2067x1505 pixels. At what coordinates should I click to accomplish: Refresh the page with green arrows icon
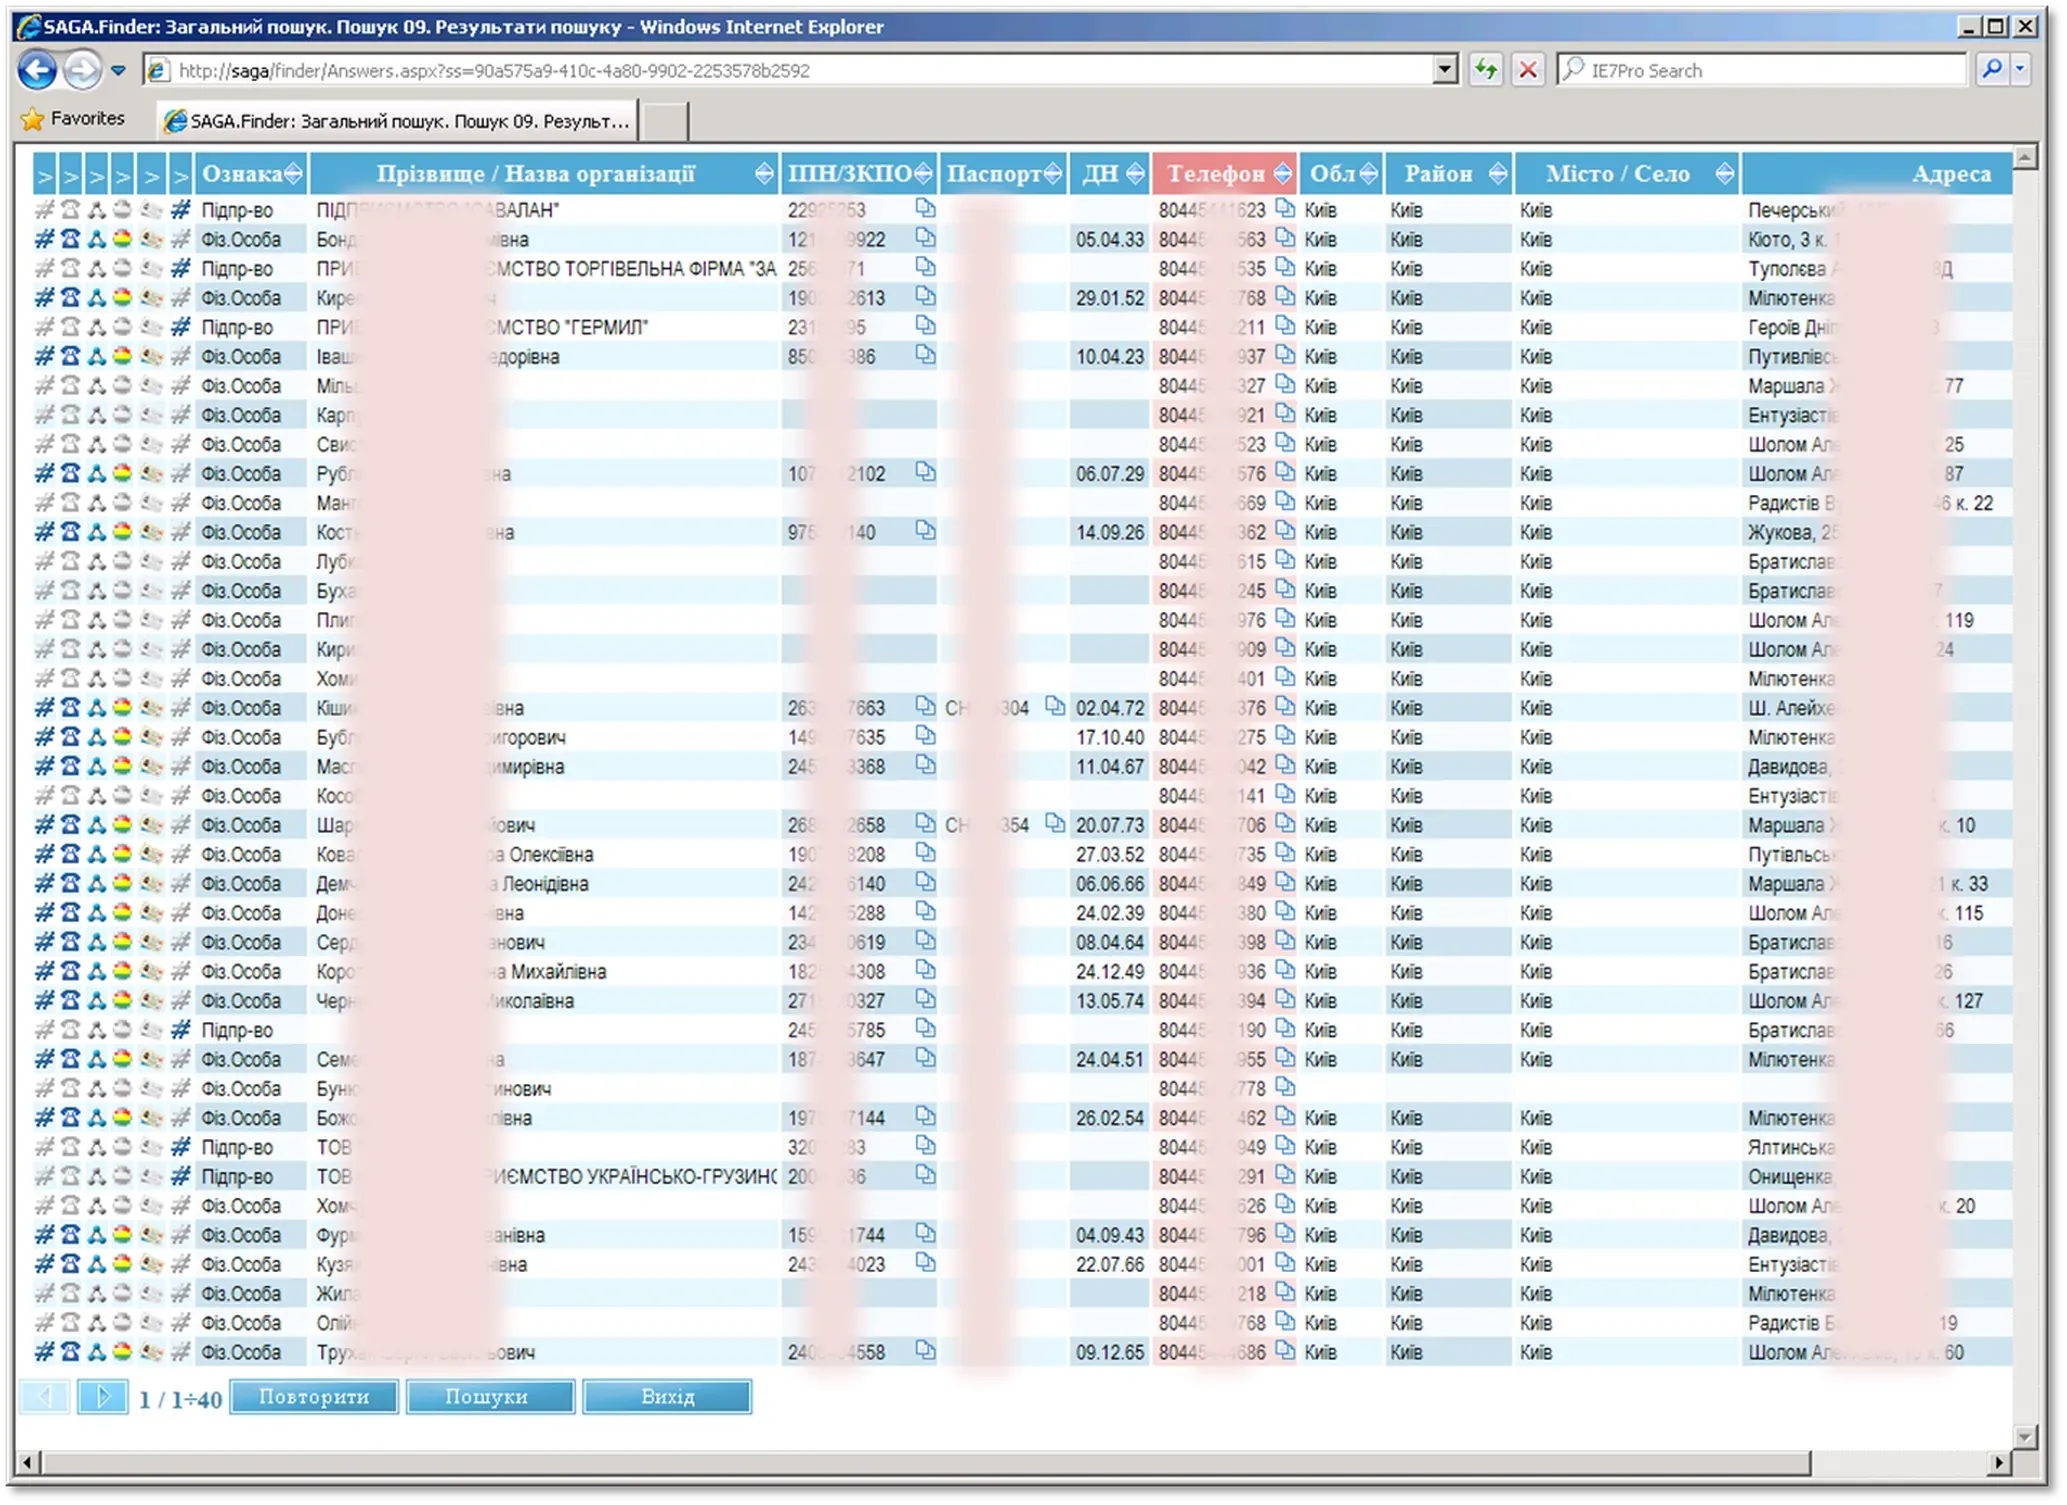point(1486,70)
